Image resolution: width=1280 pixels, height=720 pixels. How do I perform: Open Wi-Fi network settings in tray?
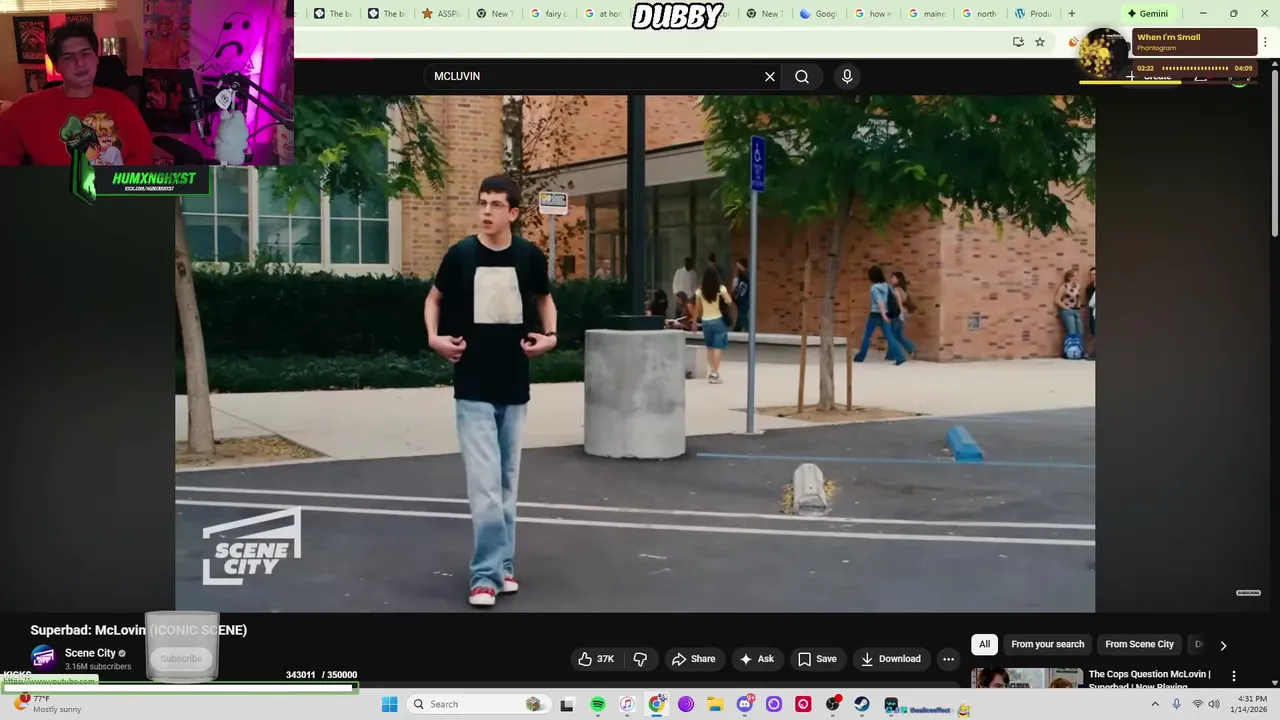[1197, 704]
